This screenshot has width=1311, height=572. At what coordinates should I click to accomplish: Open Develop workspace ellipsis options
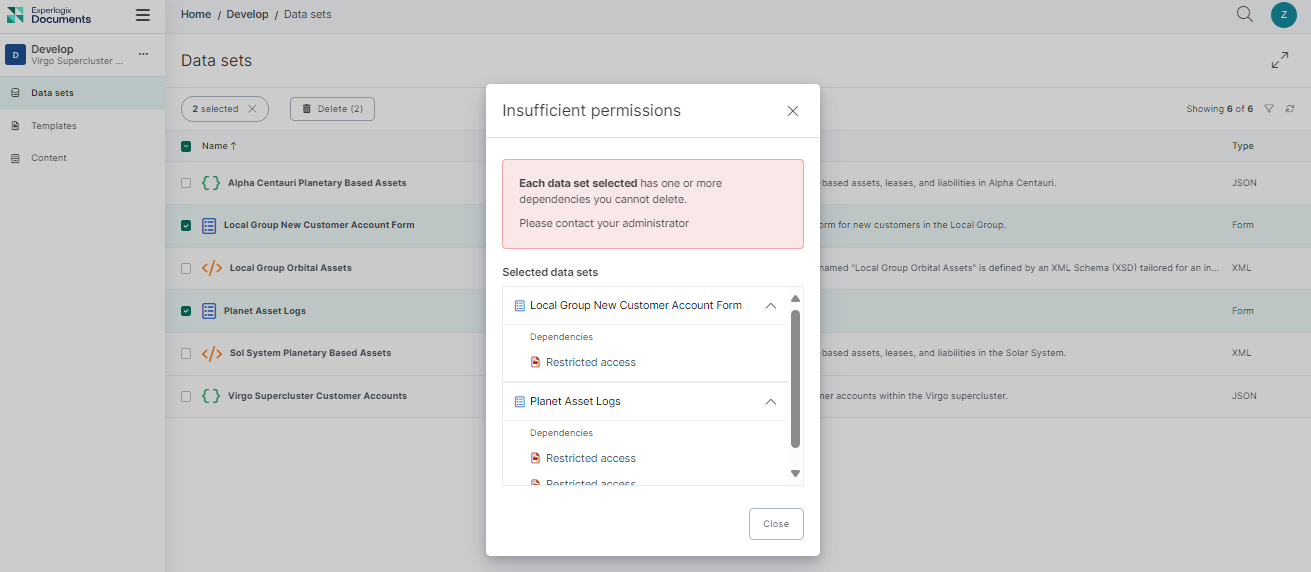(143, 54)
